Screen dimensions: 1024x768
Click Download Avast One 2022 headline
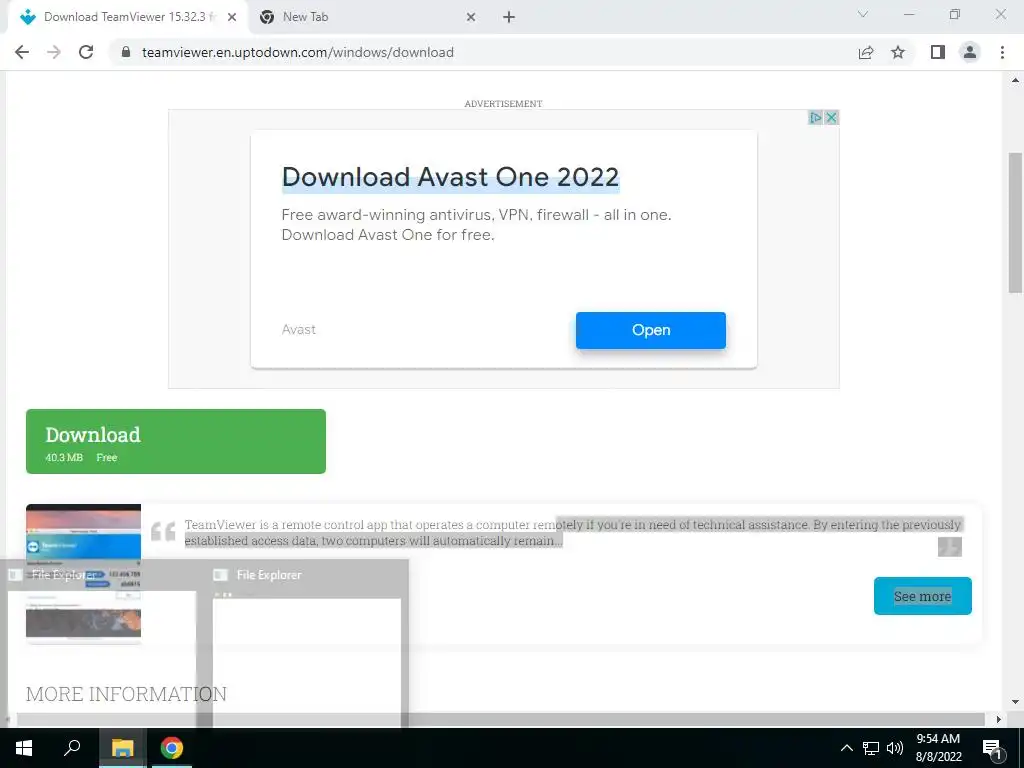click(451, 177)
